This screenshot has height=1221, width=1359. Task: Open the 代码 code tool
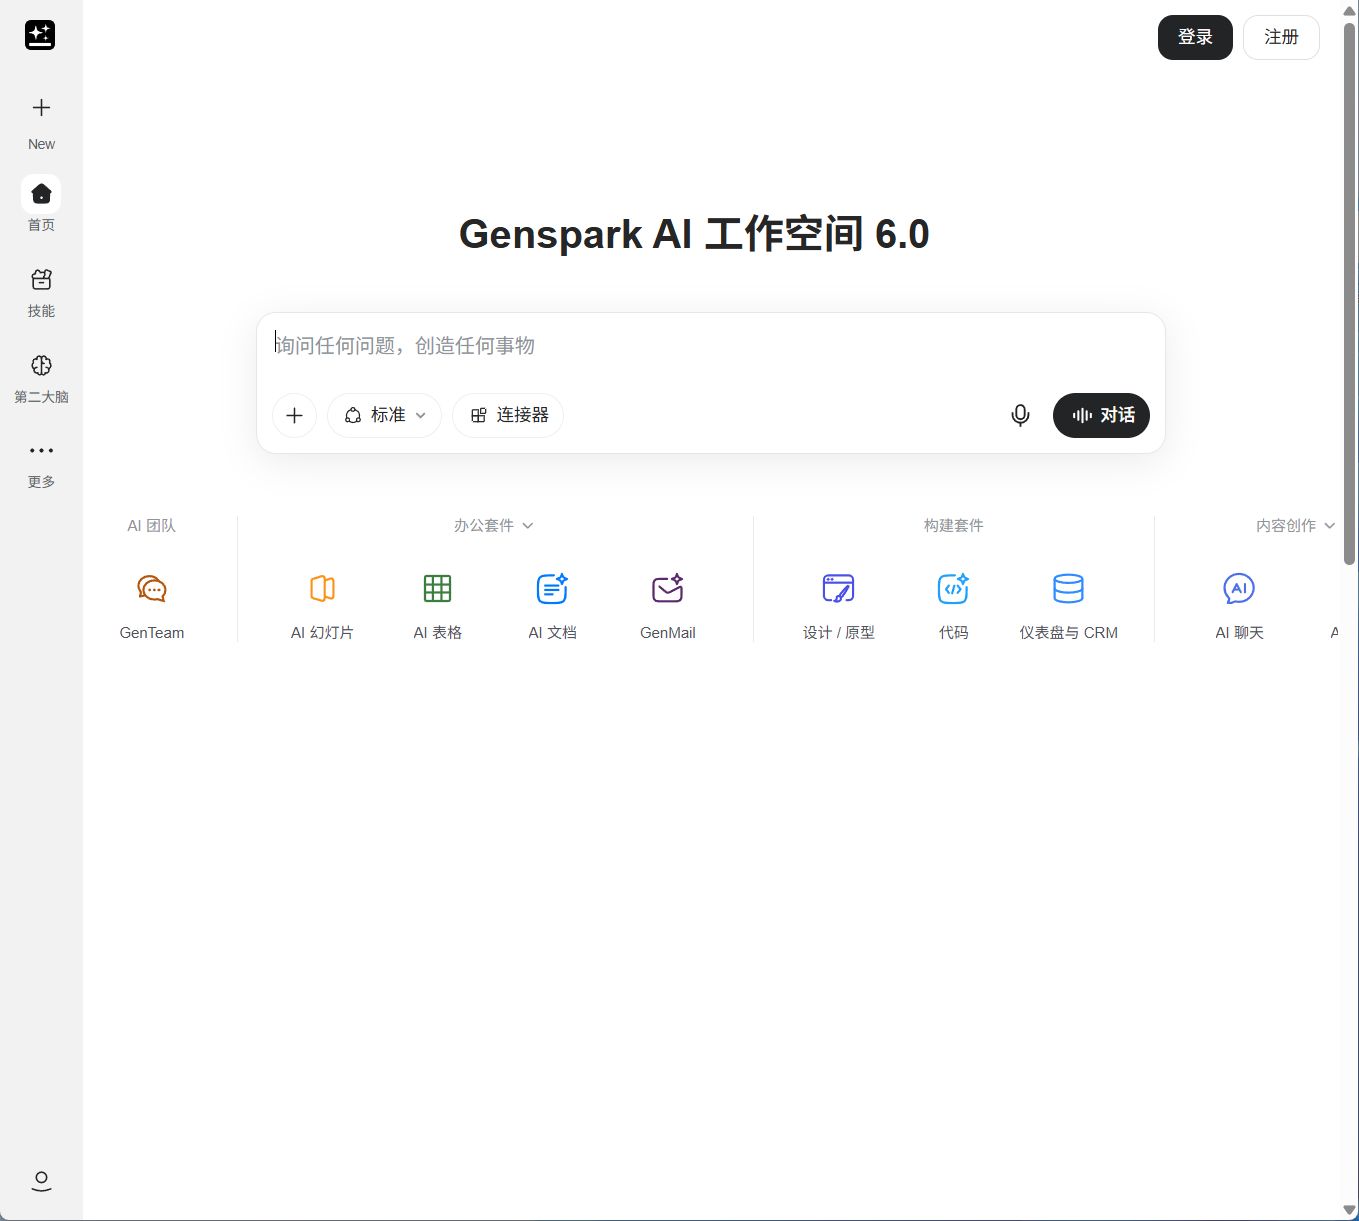point(953,606)
